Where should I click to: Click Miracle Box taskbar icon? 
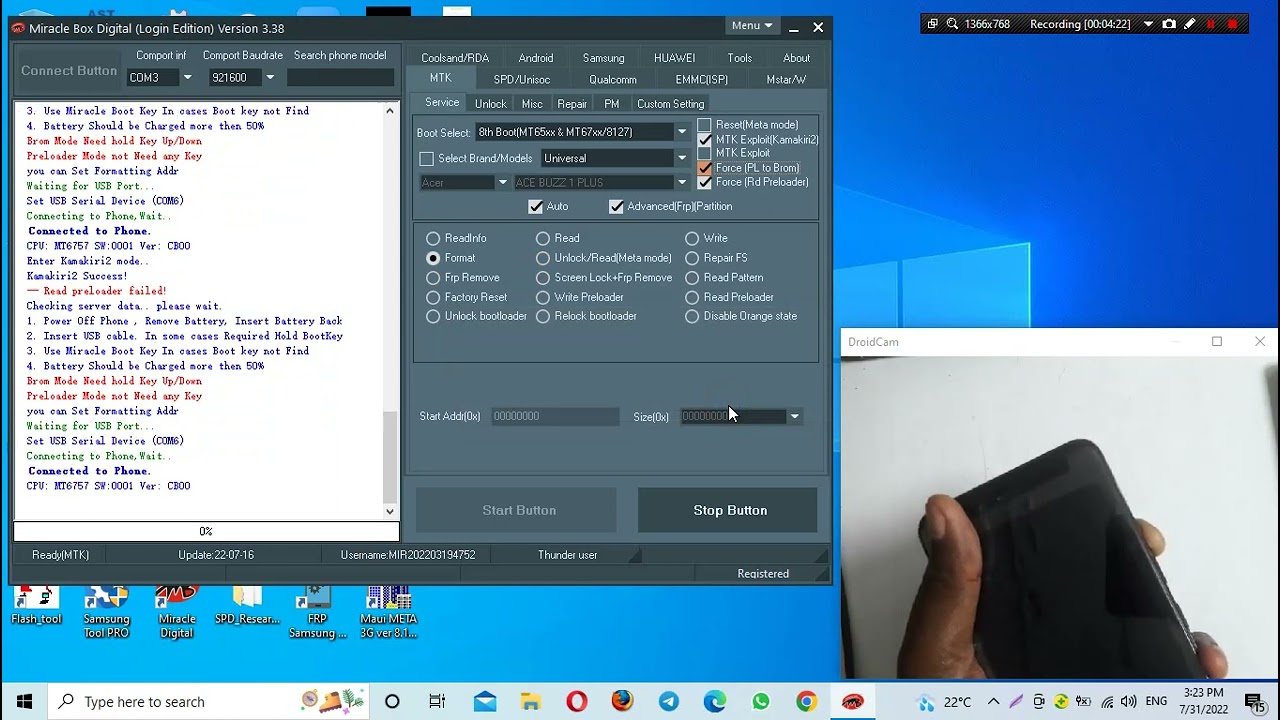[x=852, y=701]
